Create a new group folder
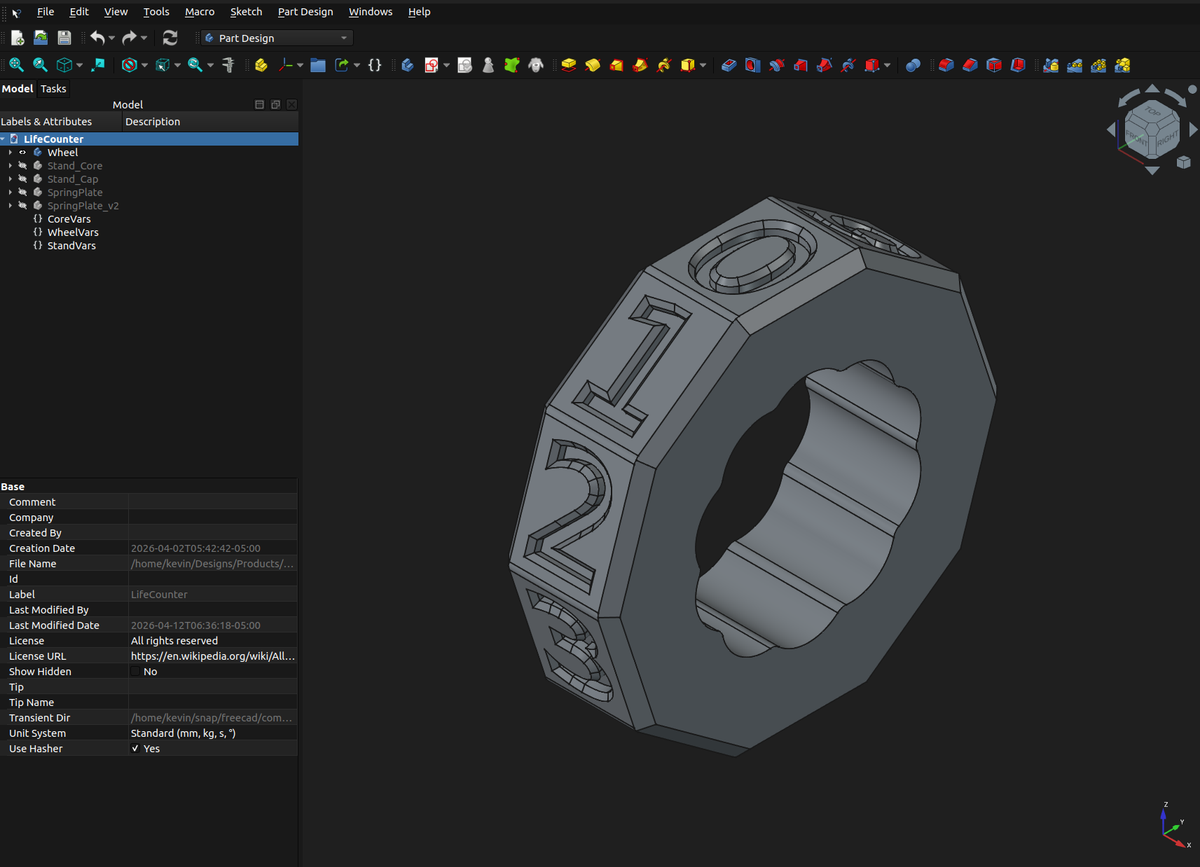The width and height of the screenshot is (1200, 867). coord(318,65)
